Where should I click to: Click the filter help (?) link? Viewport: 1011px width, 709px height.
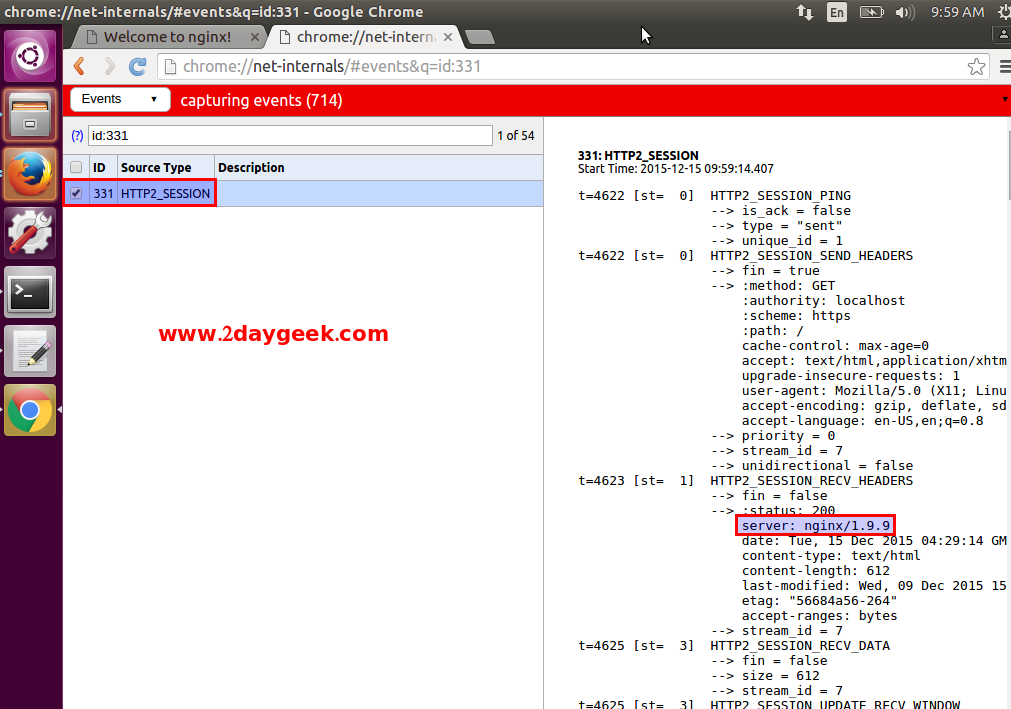click(x=77, y=136)
